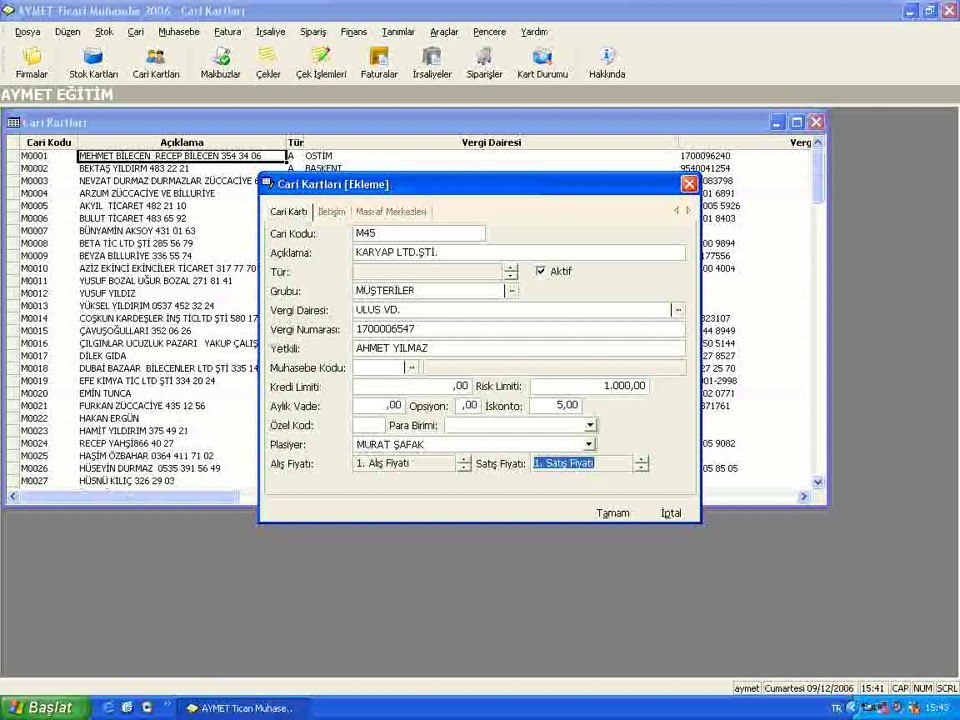Click the İrsaliyeler toolbar icon

pyautogui.click(x=432, y=62)
